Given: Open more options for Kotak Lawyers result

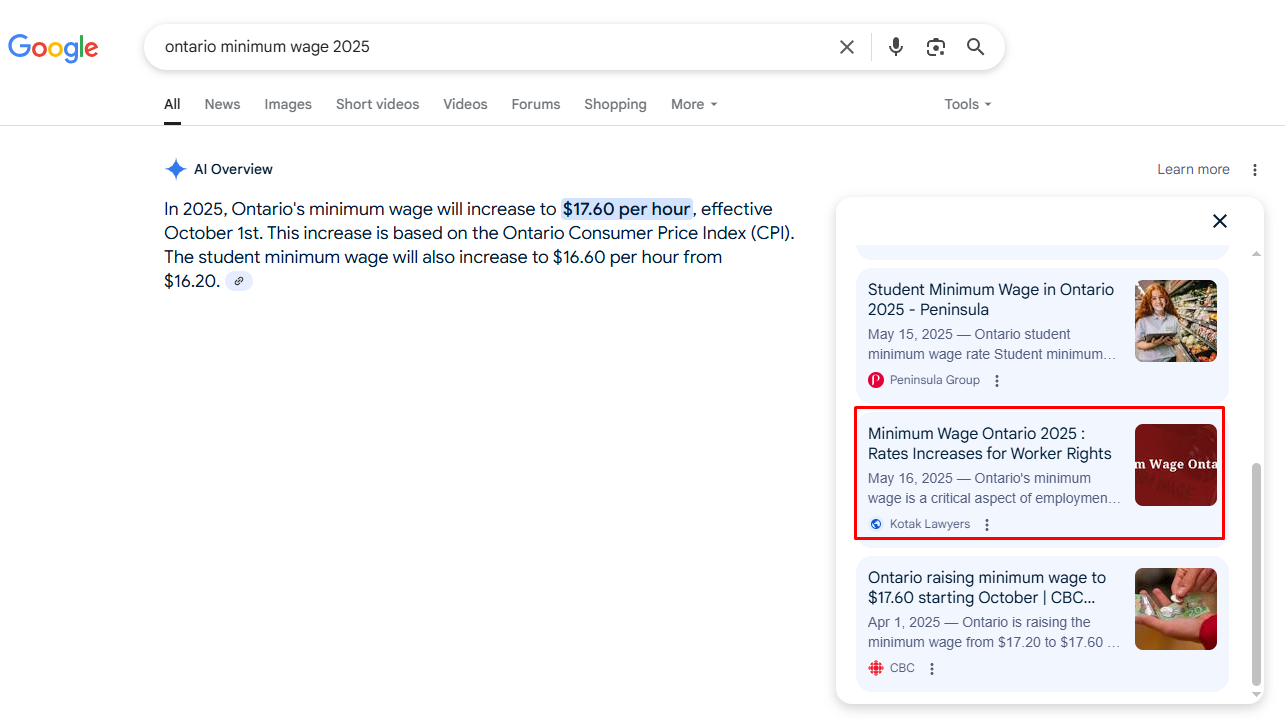Looking at the screenshot, I should 987,525.
